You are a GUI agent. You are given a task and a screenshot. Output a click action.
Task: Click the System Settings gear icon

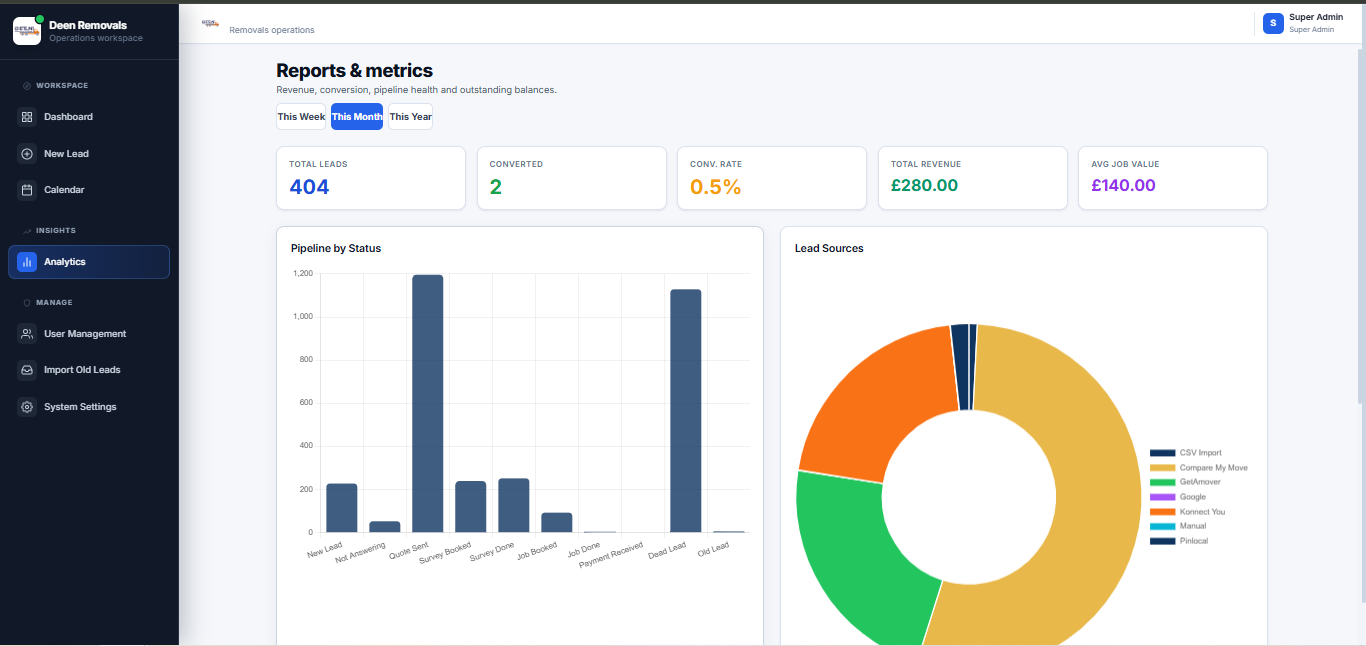27,407
